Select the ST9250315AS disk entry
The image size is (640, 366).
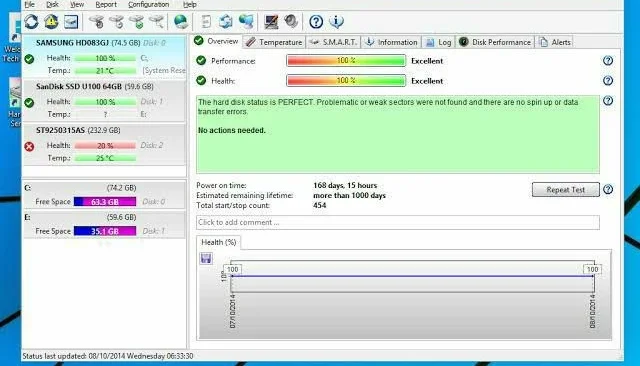tap(104, 144)
